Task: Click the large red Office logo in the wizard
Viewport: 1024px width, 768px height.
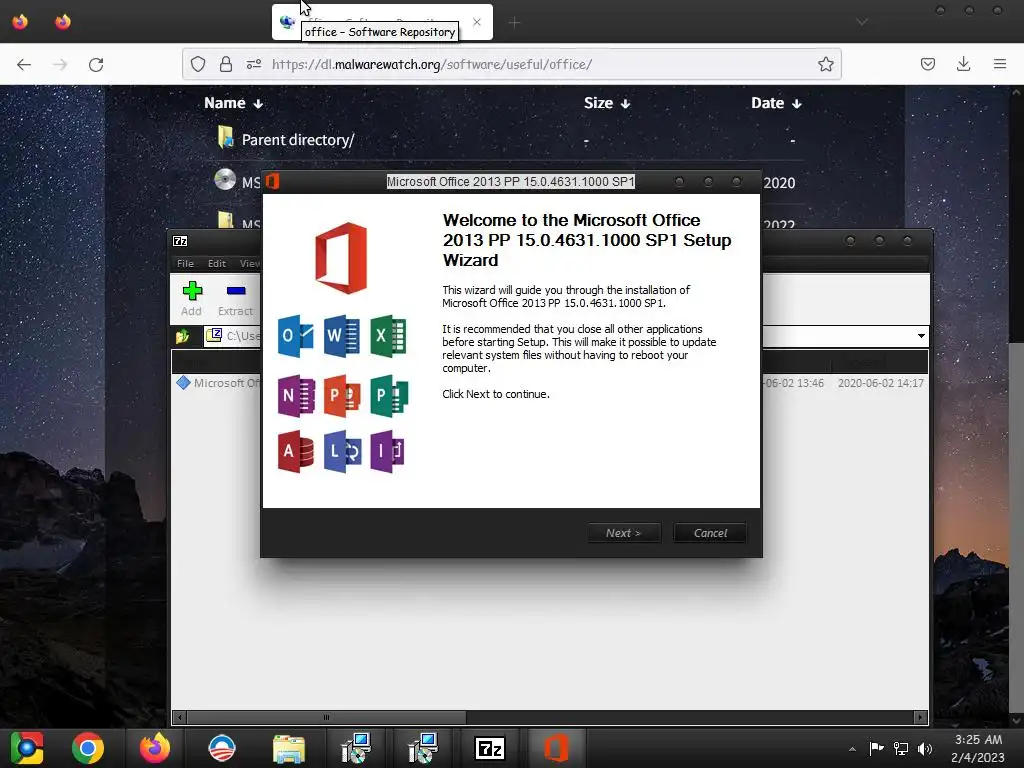Action: point(341,258)
